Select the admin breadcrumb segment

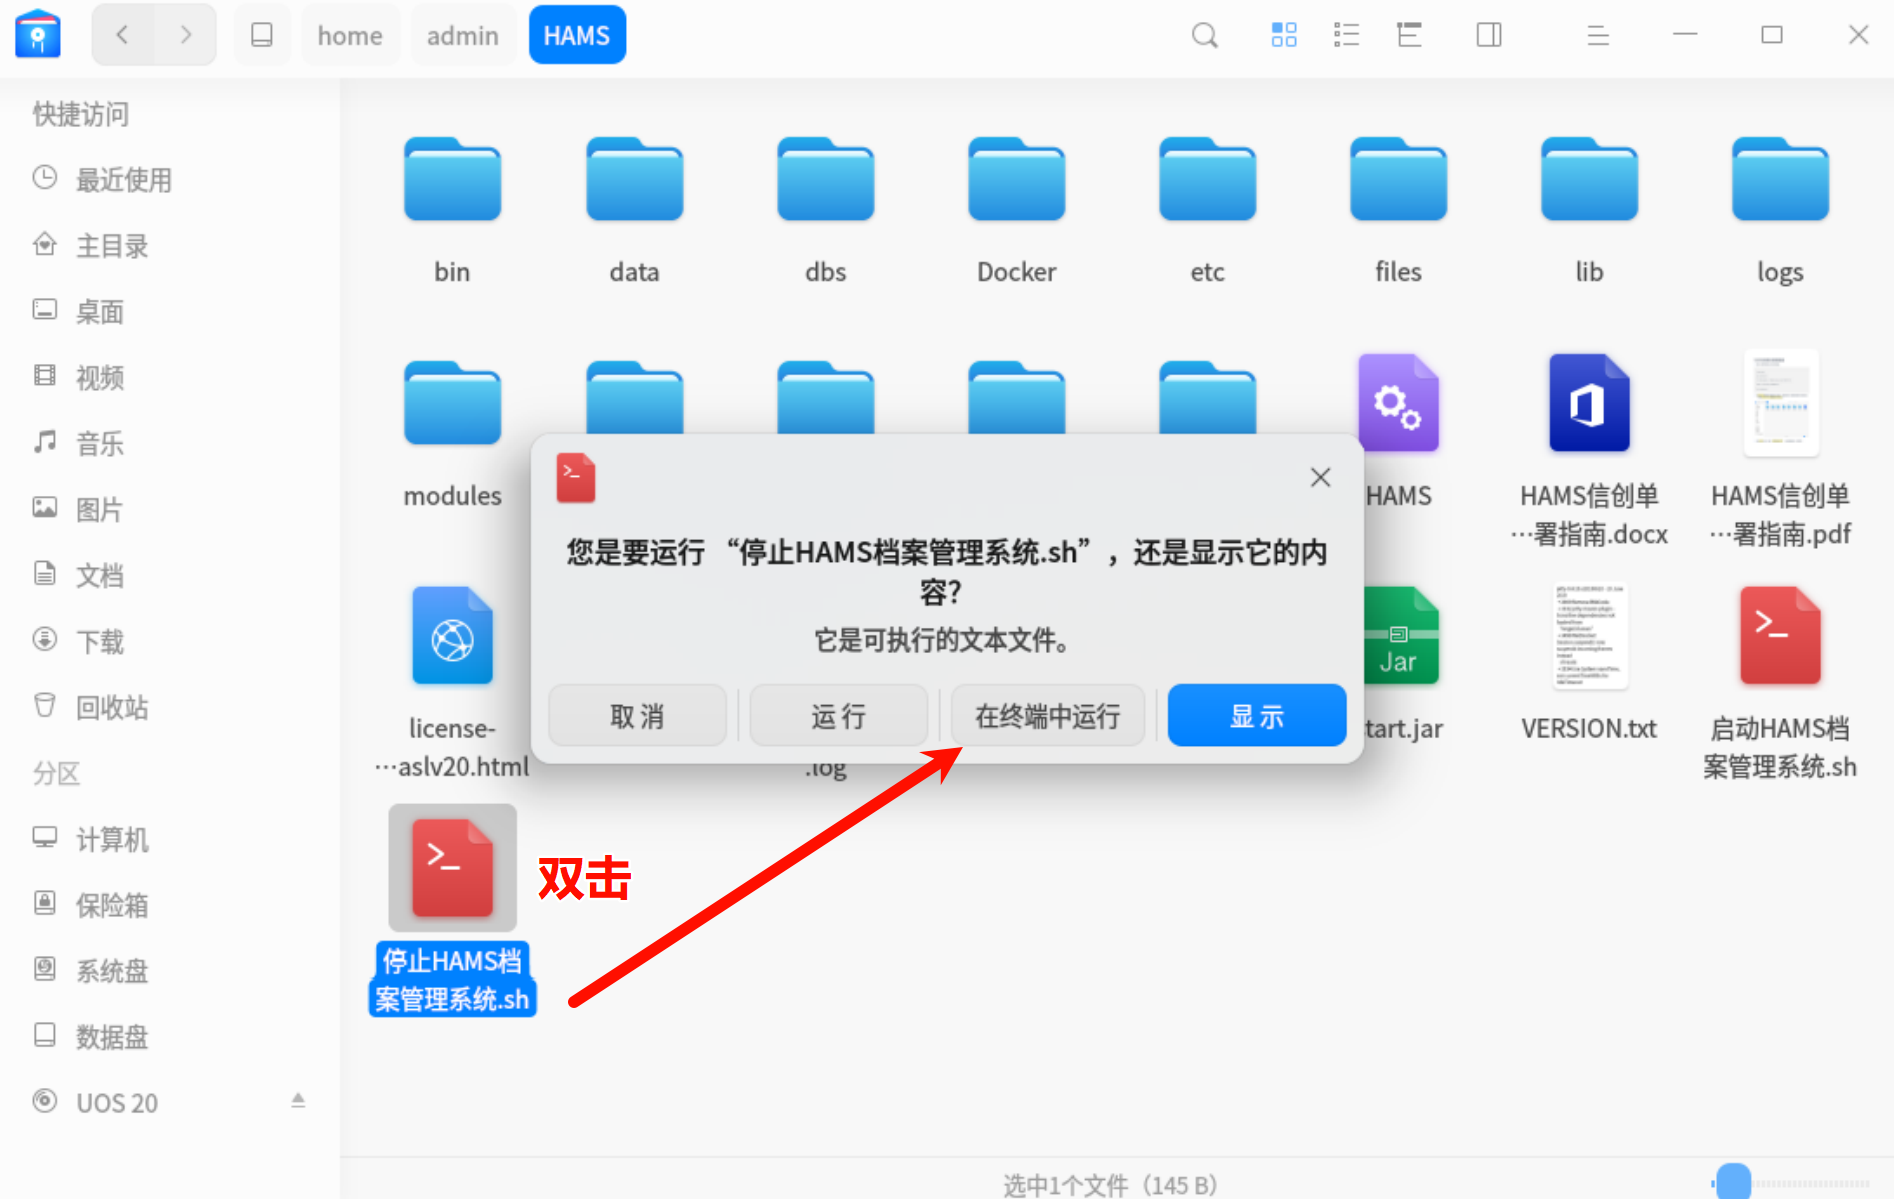point(462,36)
